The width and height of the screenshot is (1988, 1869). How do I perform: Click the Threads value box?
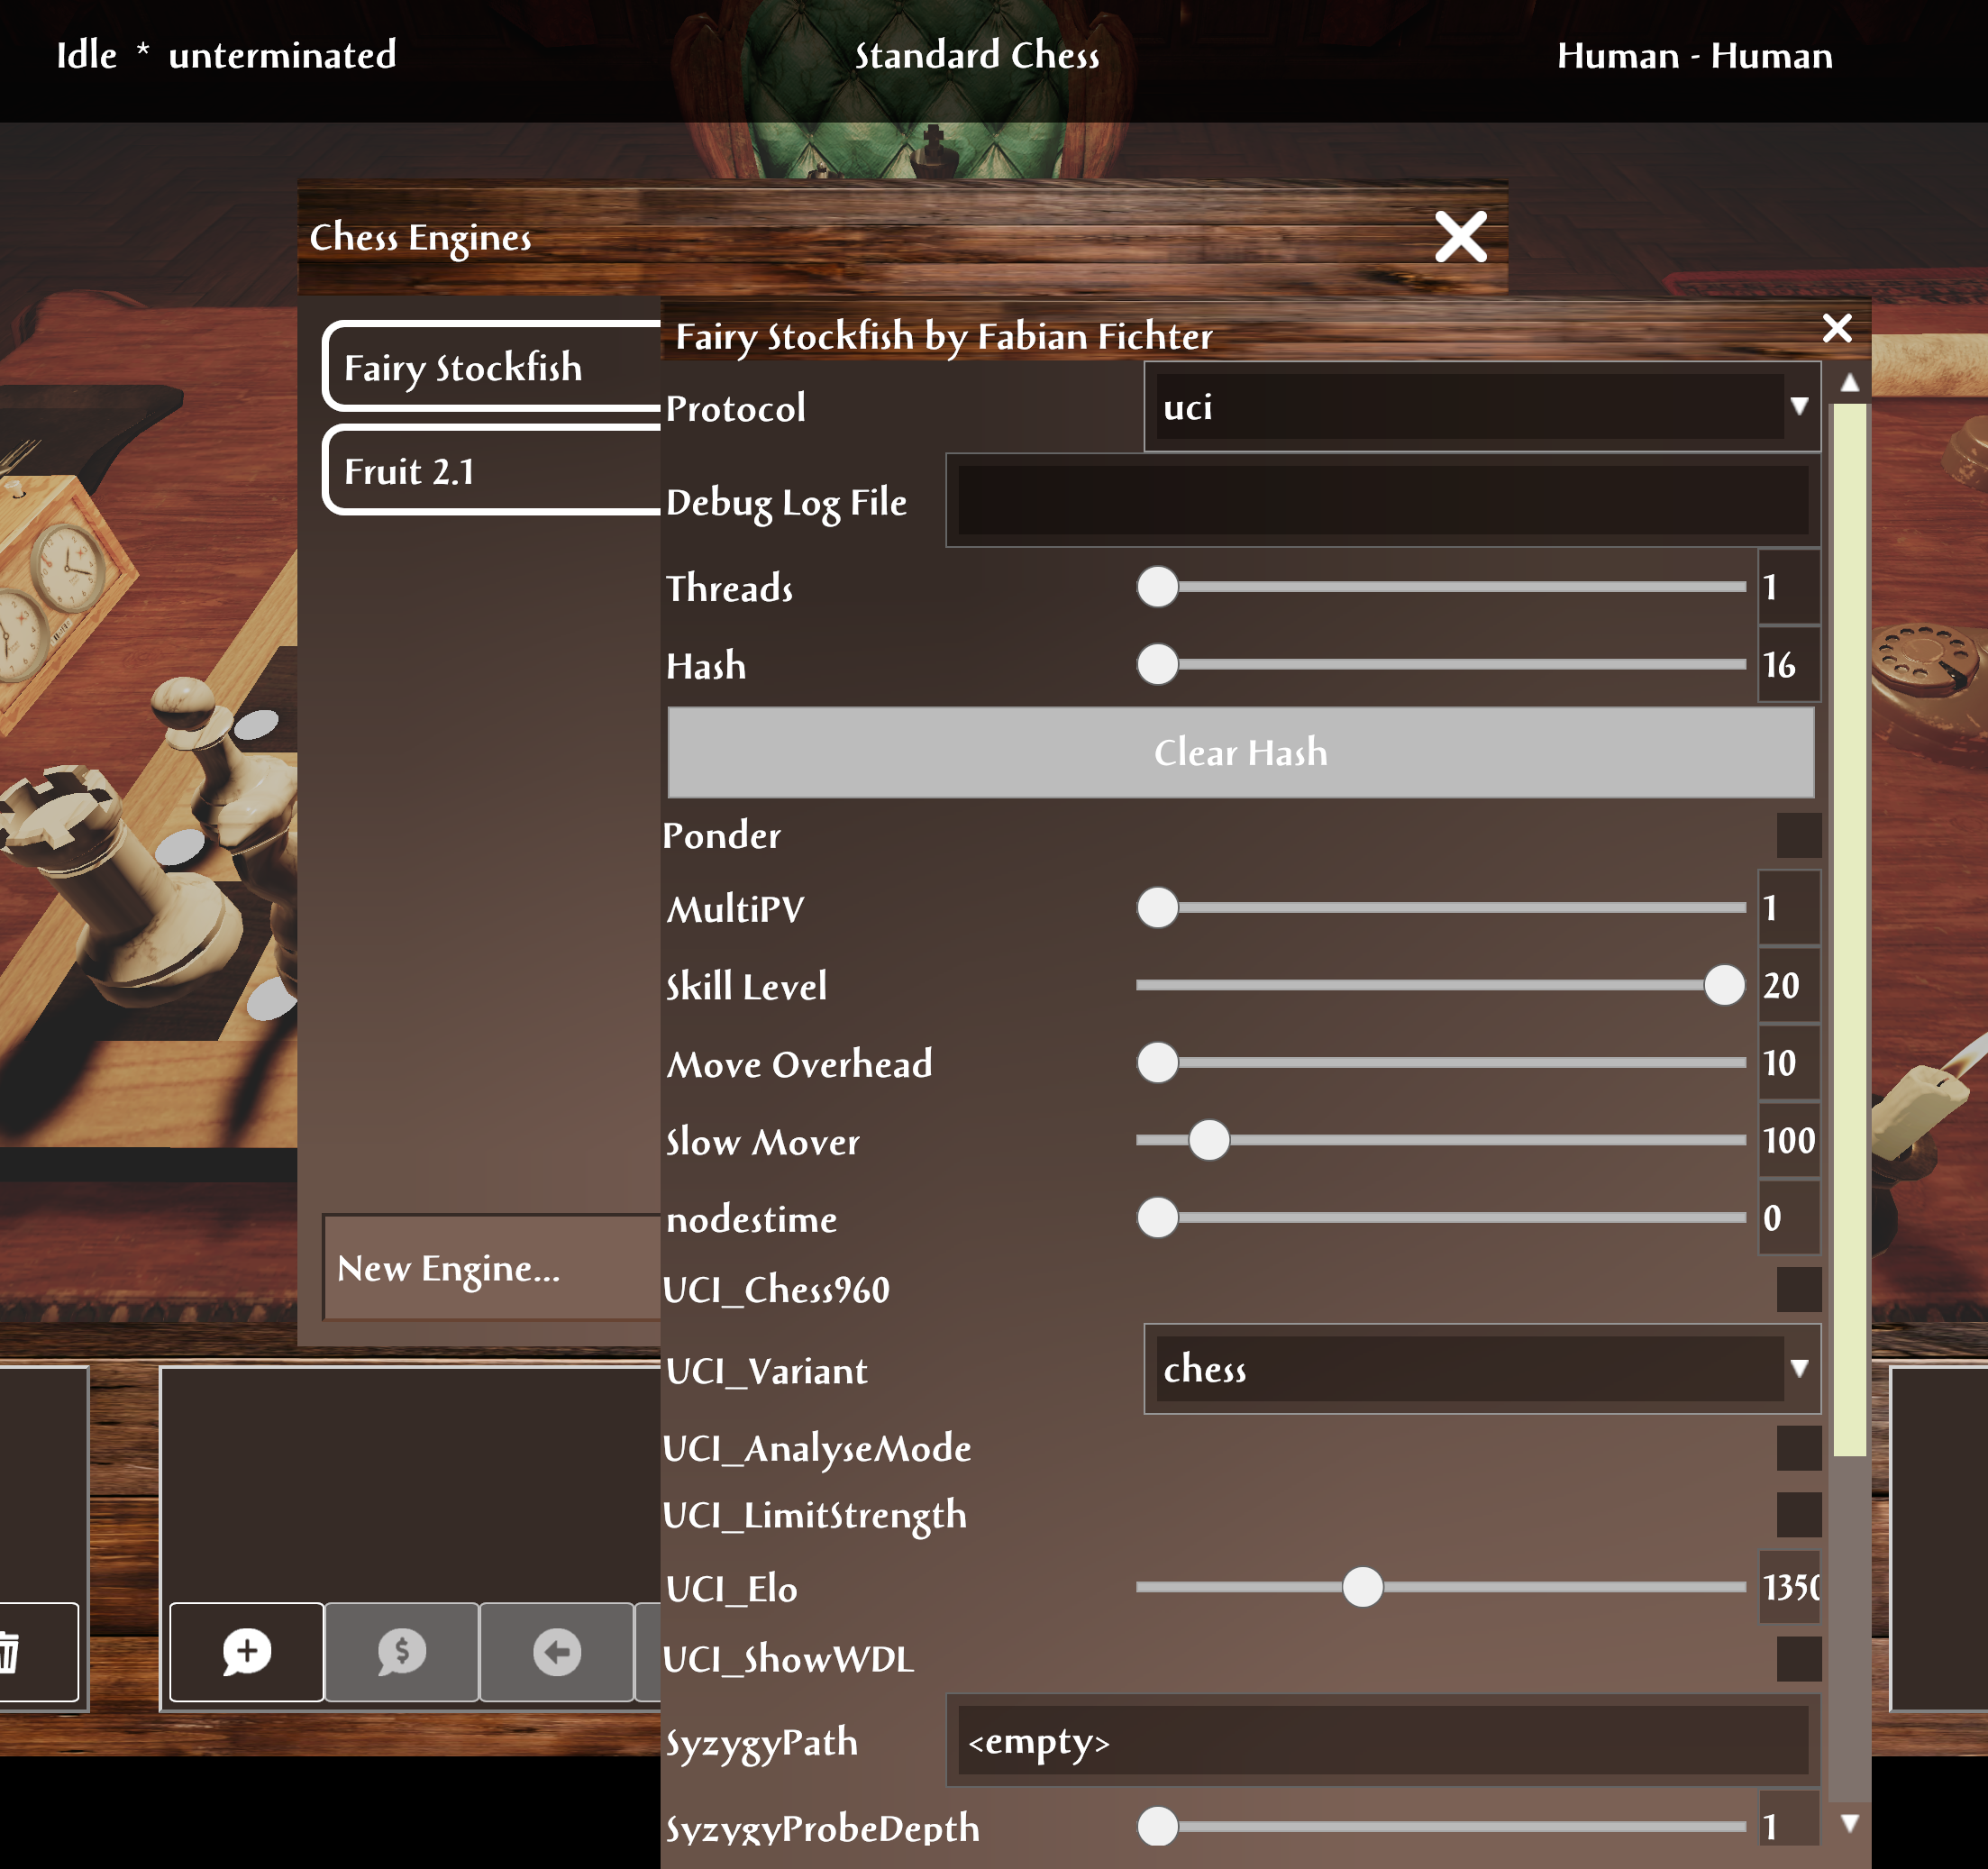click(x=1789, y=587)
